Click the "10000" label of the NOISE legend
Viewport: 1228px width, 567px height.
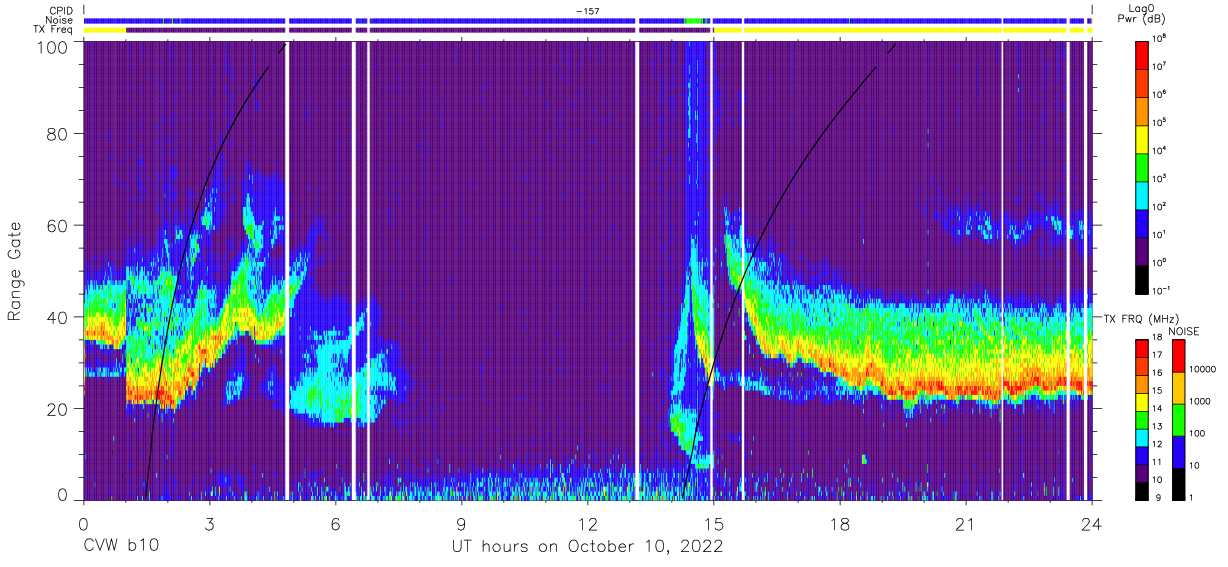pyautogui.click(x=1204, y=369)
